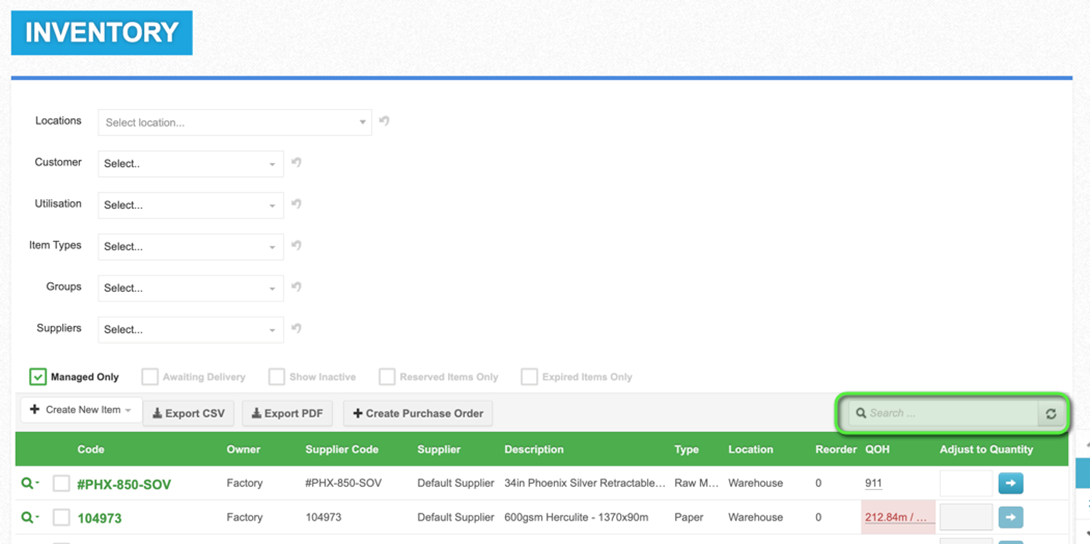Viewport: 1090px width, 544px height.
Task: Click the Export CSV button
Action: click(188, 413)
